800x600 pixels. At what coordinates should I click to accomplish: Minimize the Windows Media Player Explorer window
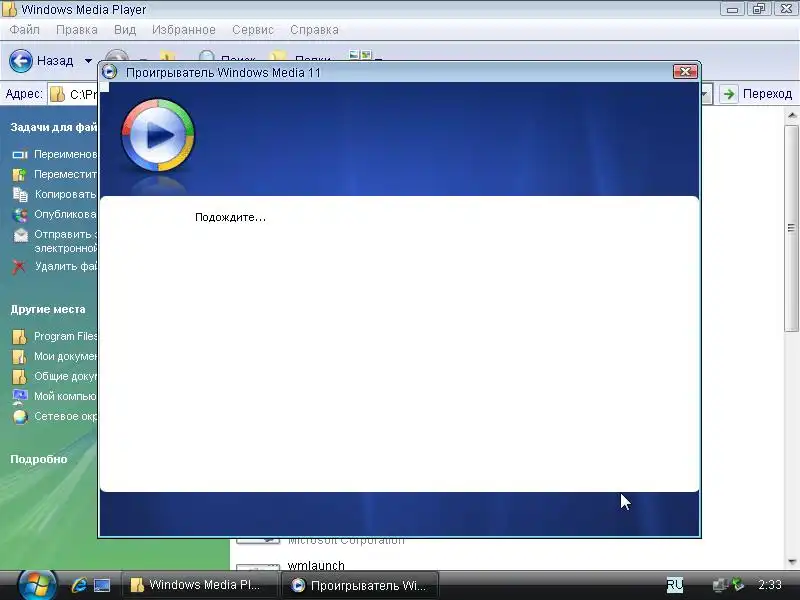click(x=733, y=9)
